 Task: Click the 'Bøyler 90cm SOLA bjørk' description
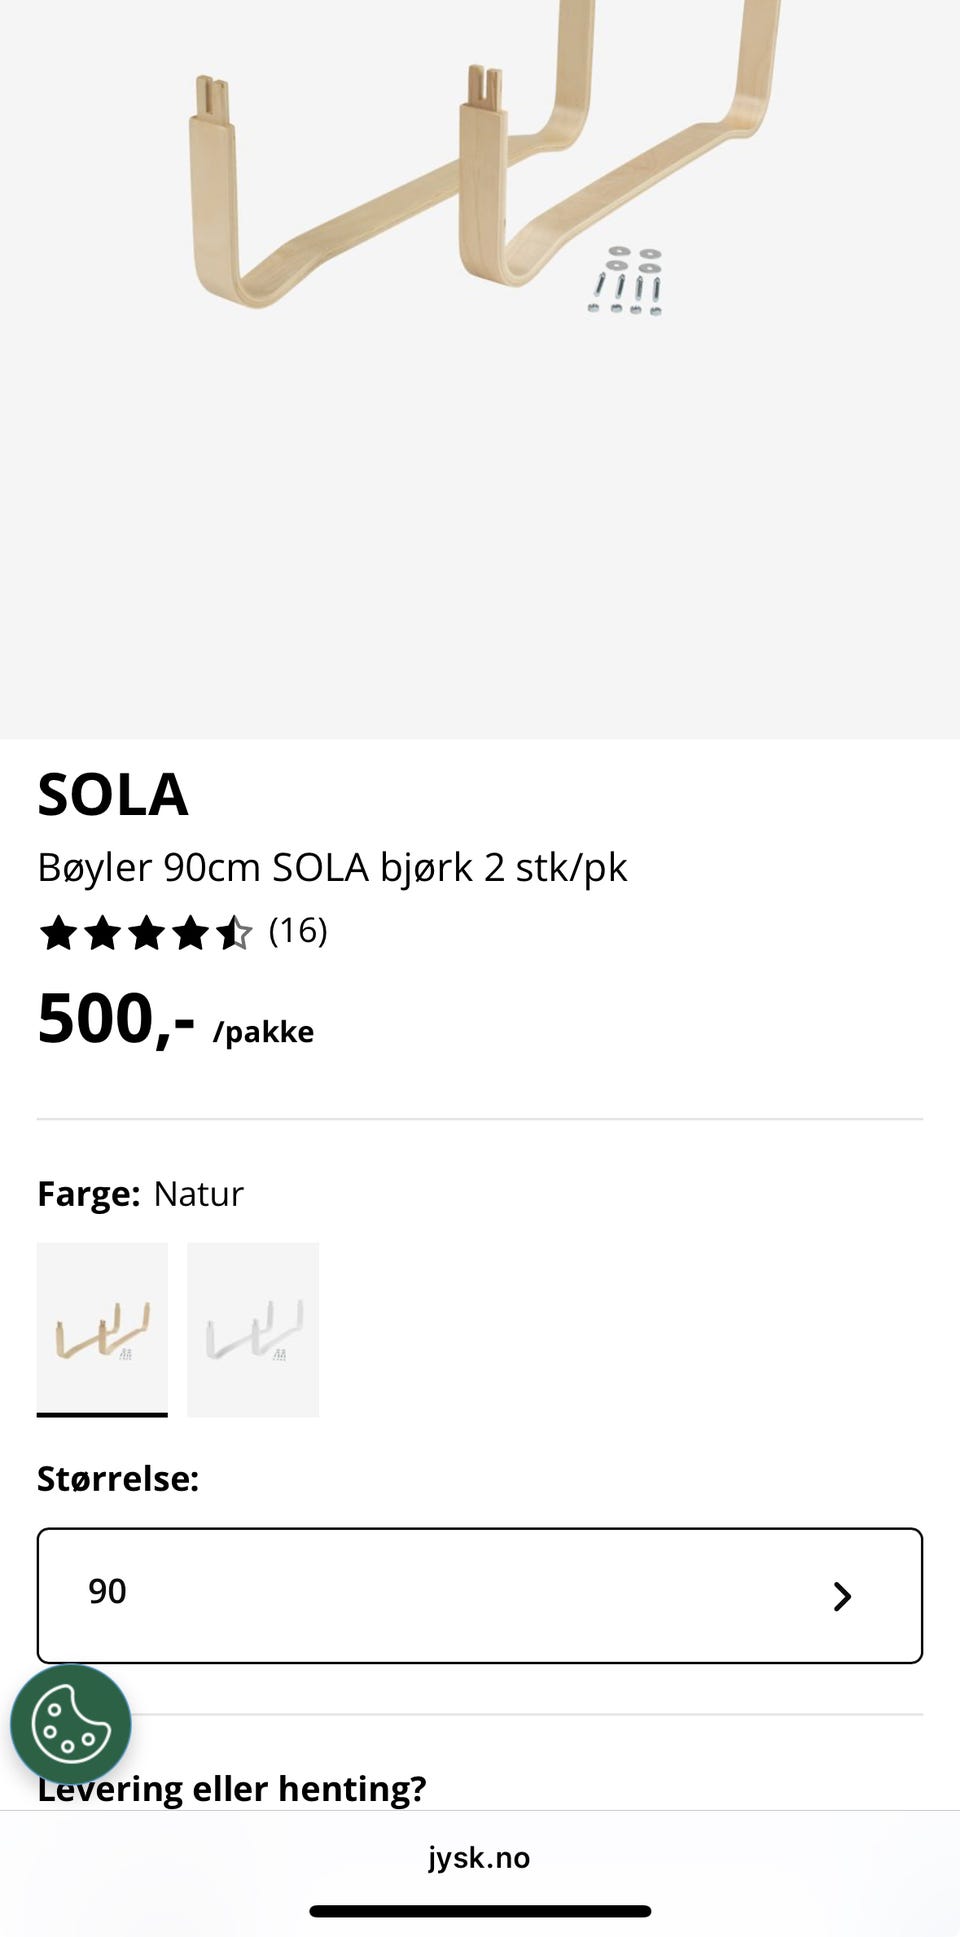[x=332, y=867]
